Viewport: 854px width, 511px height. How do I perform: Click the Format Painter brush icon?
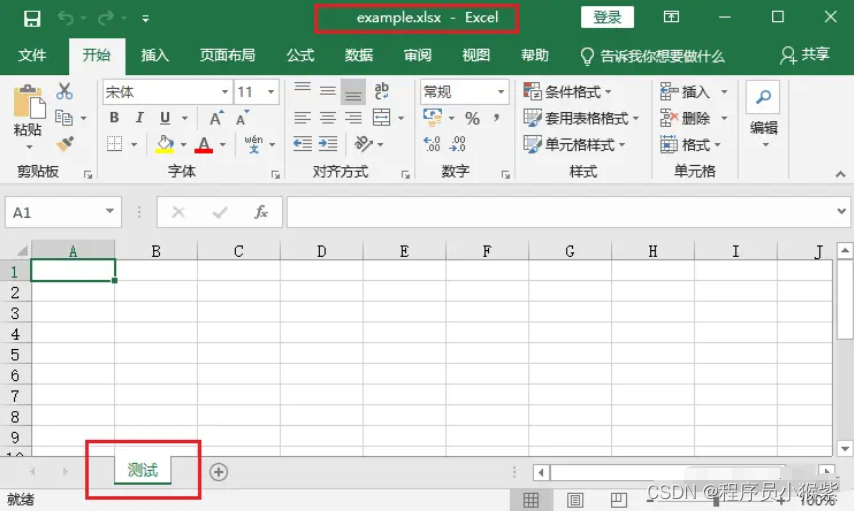pyautogui.click(x=65, y=144)
